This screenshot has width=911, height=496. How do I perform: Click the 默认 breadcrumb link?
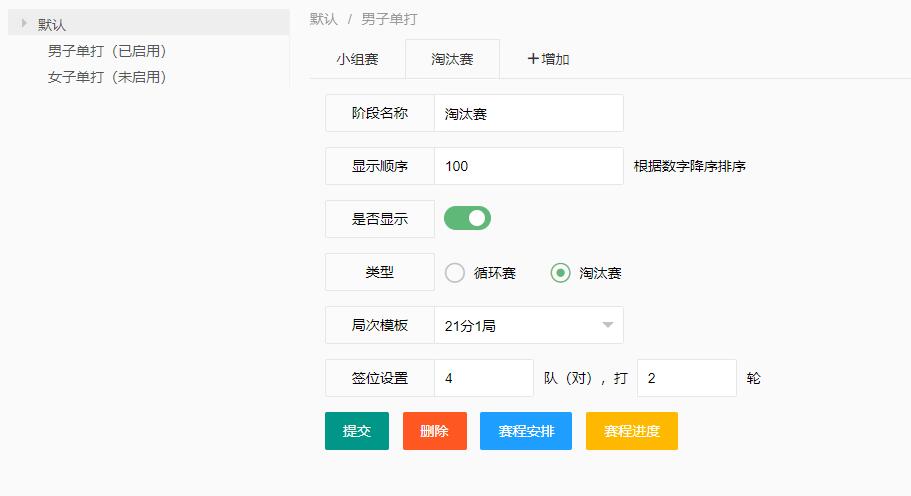[324, 19]
